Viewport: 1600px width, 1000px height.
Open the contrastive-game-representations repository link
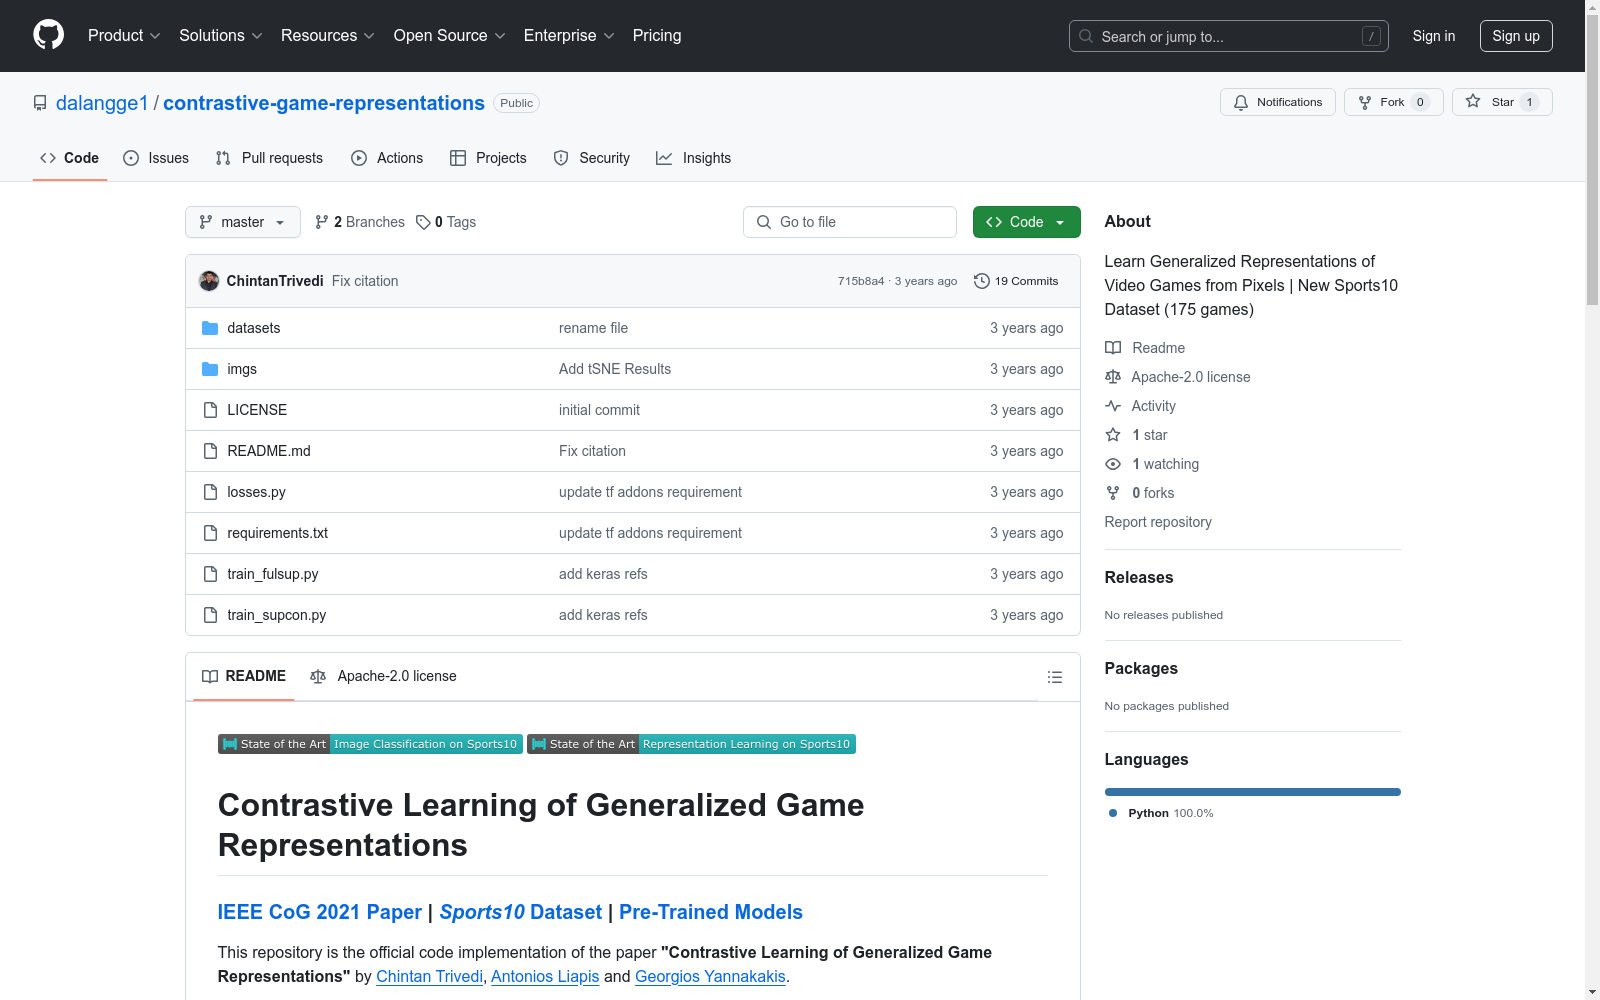(324, 103)
